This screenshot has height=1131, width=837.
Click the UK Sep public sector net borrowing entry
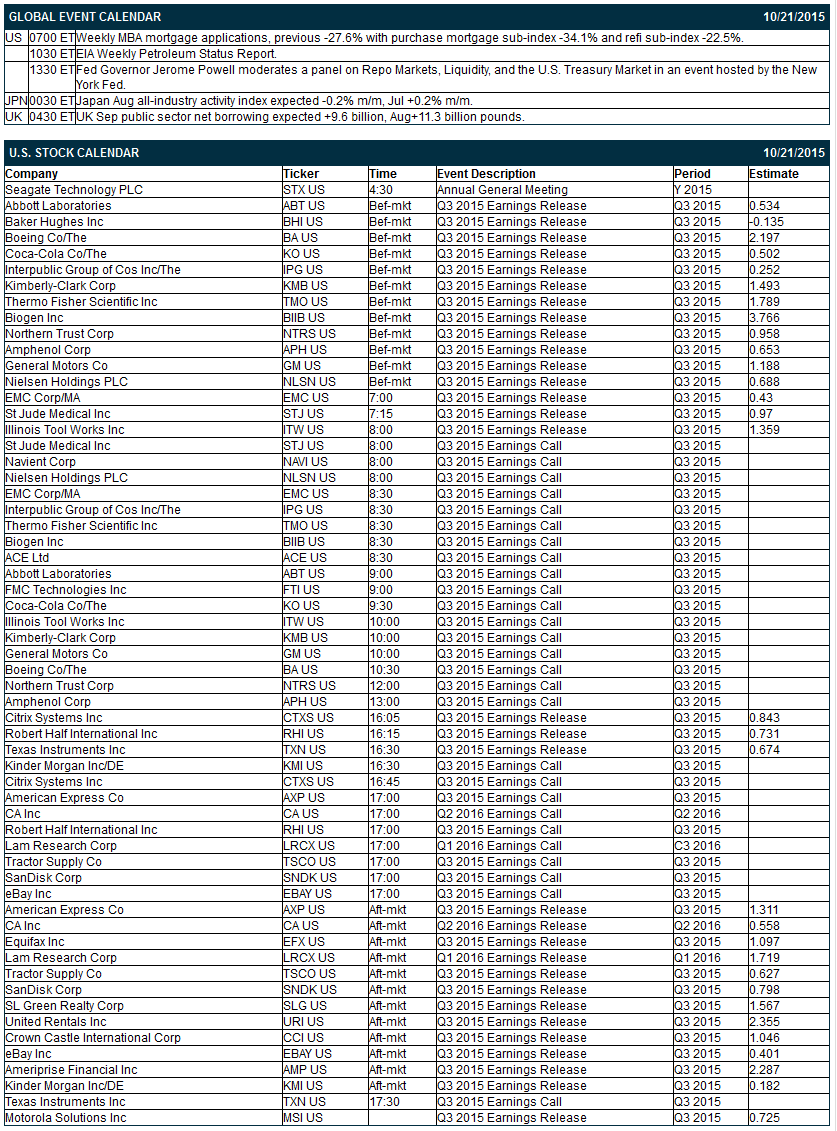pos(300,117)
